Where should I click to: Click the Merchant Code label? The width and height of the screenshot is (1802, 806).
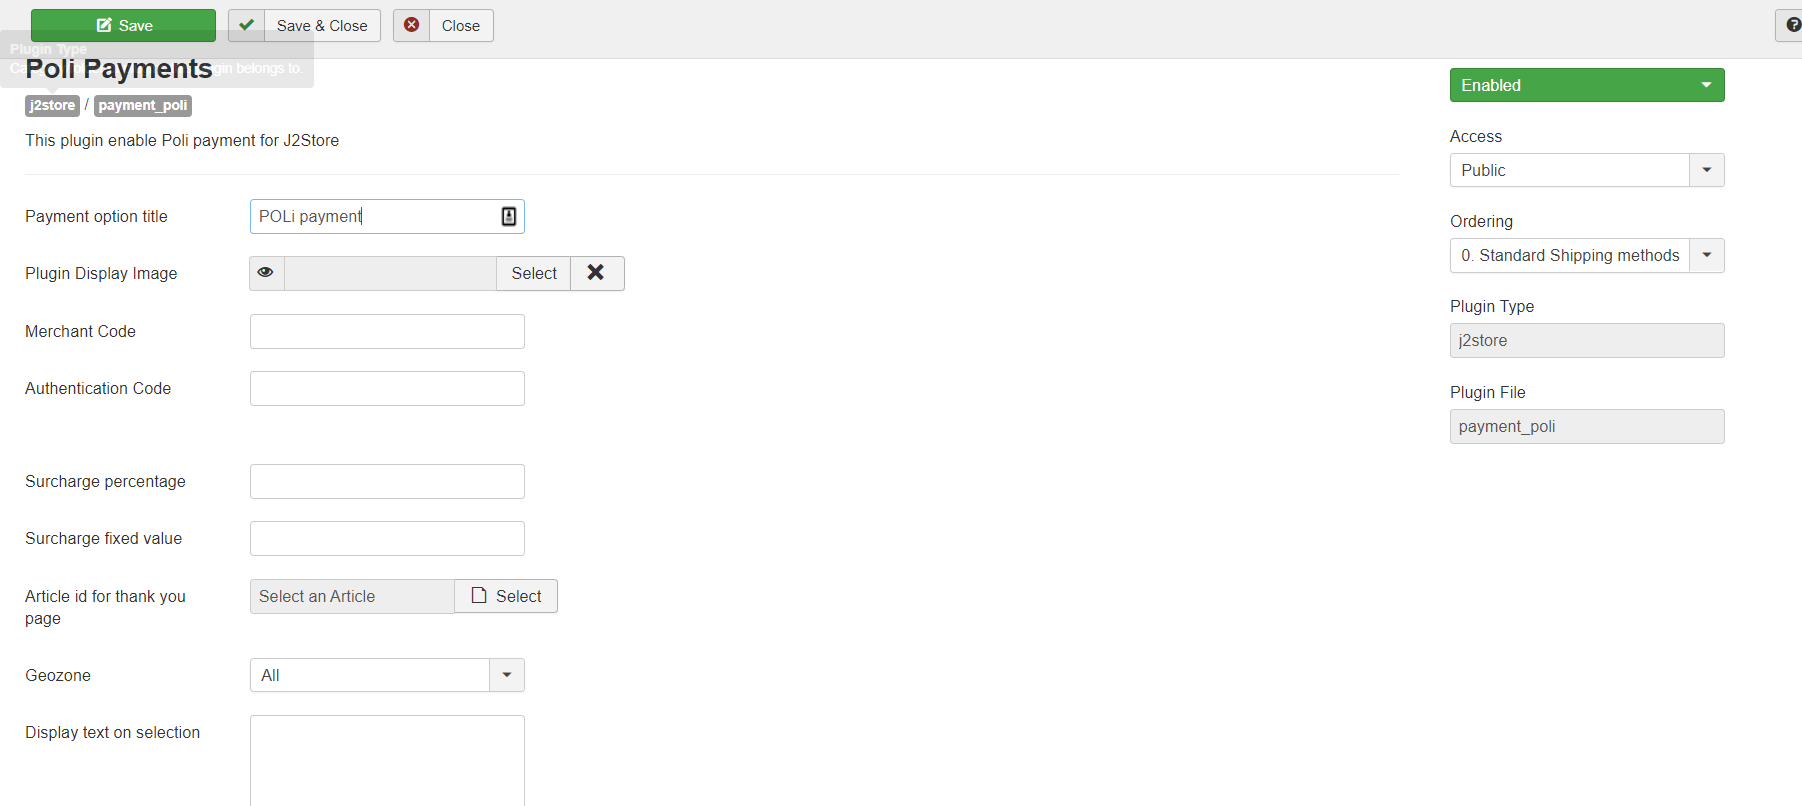[x=80, y=331]
